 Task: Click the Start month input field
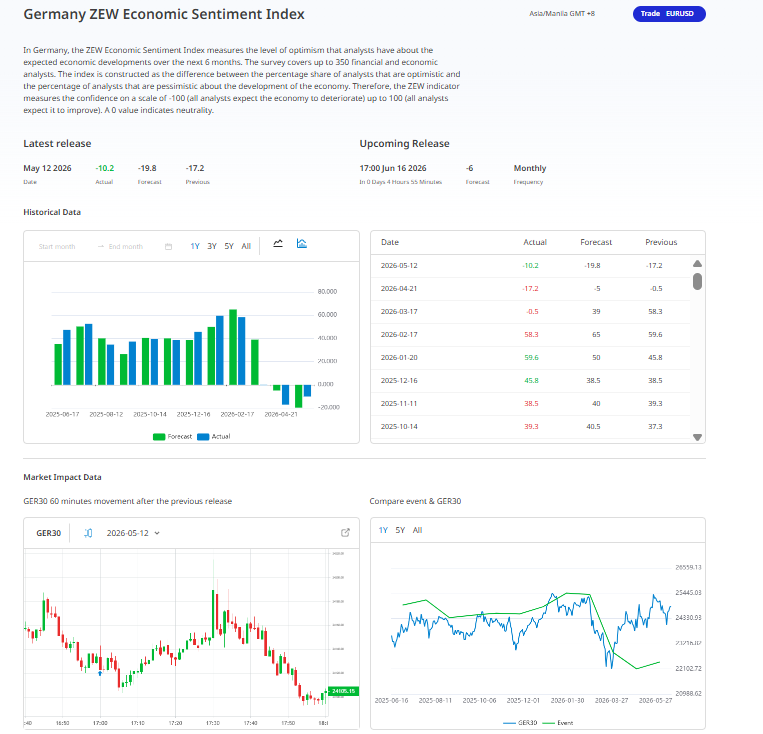pos(57,246)
